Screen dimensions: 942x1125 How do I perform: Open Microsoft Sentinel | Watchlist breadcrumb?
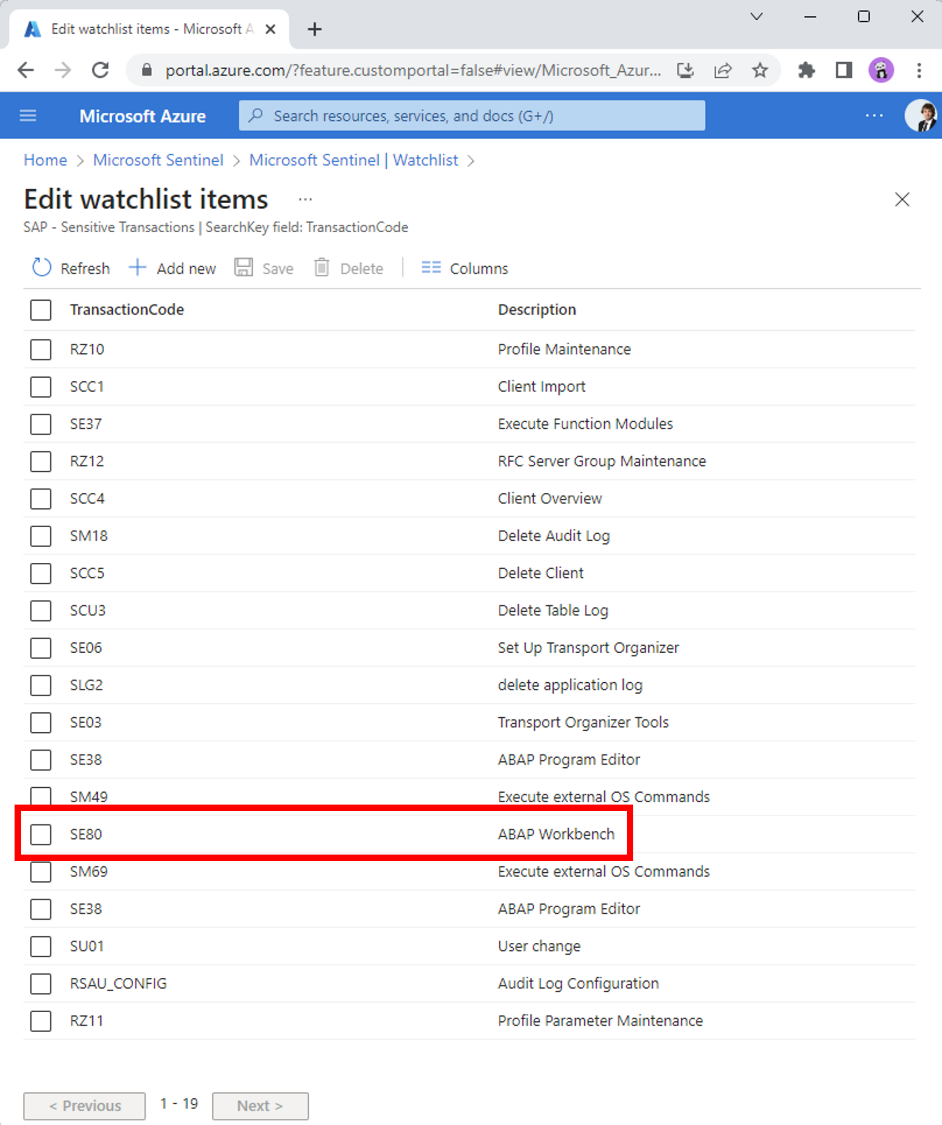click(x=353, y=160)
